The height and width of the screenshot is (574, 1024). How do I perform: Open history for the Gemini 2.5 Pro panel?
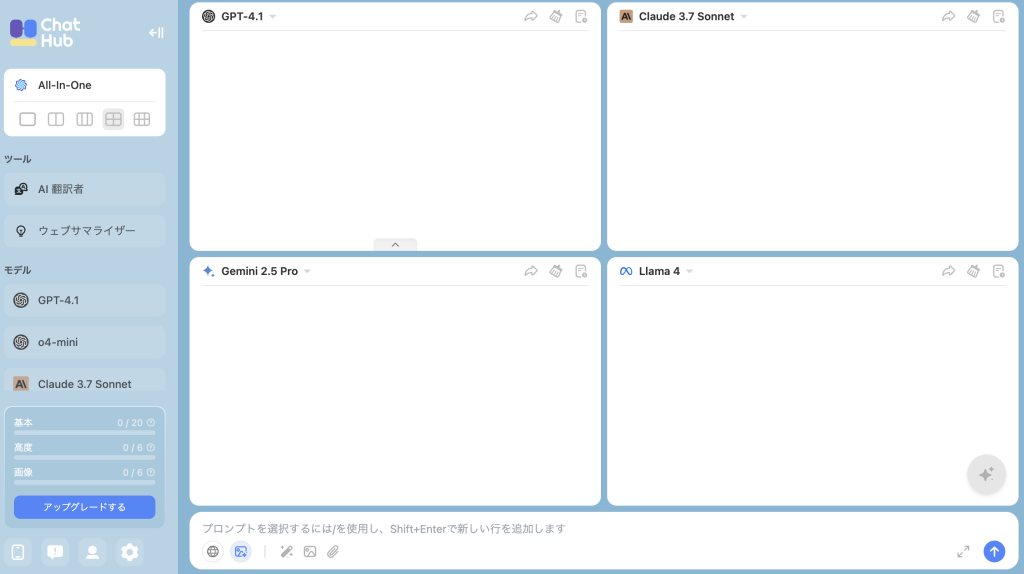pyautogui.click(x=581, y=272)
